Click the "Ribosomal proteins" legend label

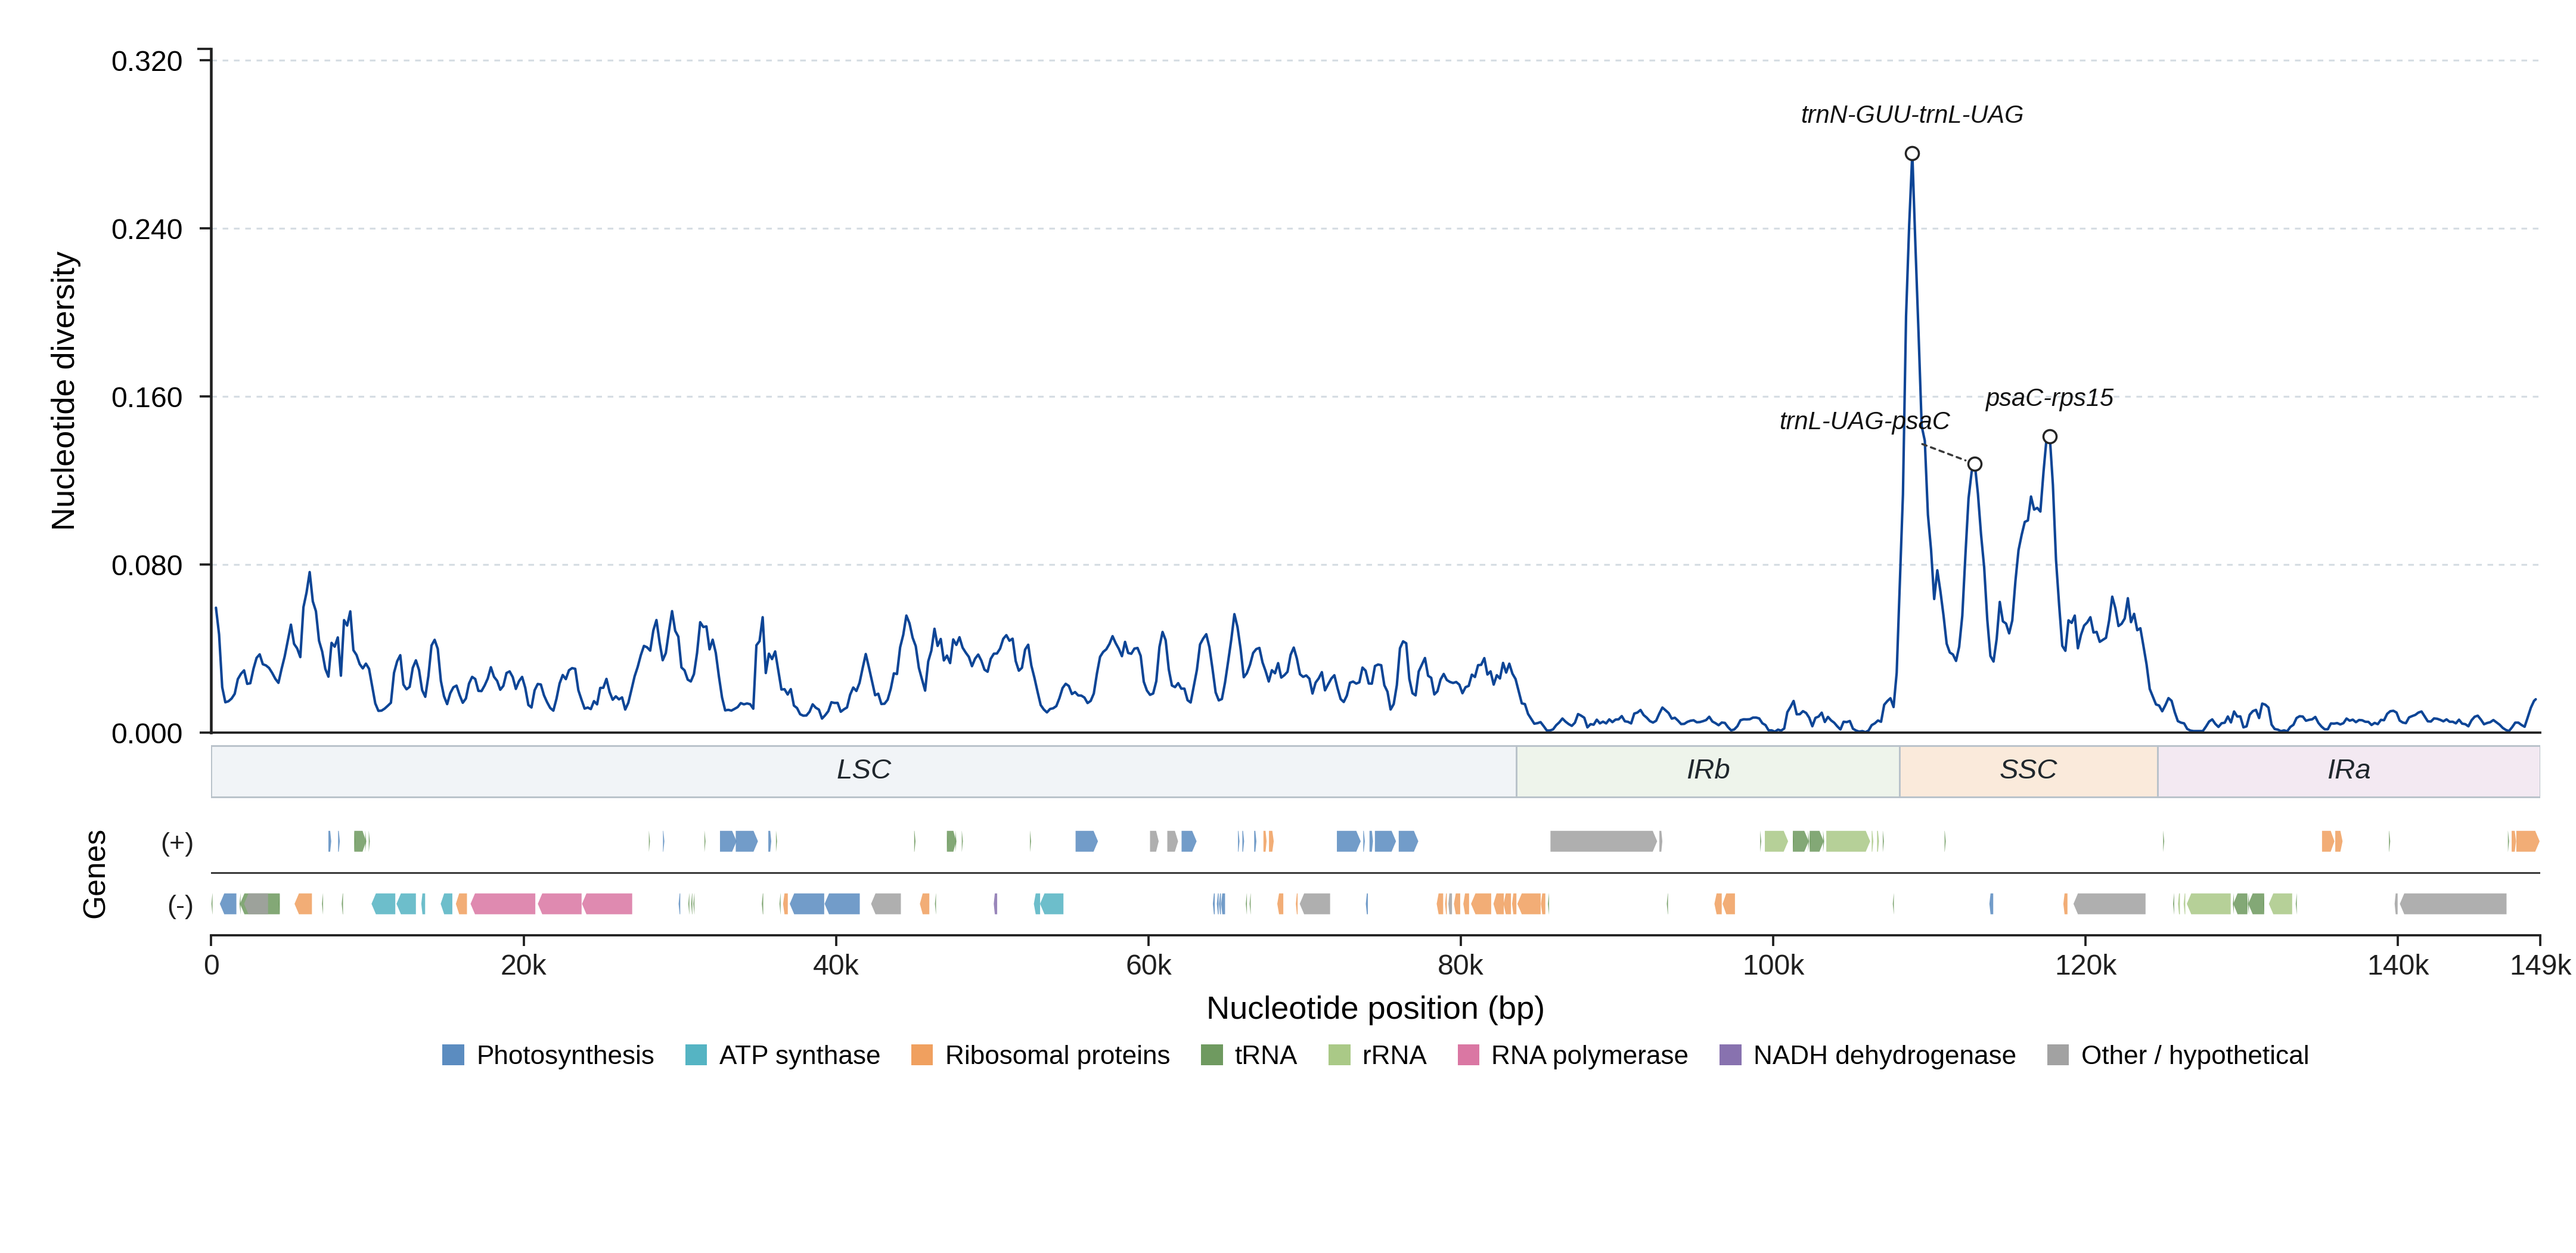[x=1057, y=1055]
